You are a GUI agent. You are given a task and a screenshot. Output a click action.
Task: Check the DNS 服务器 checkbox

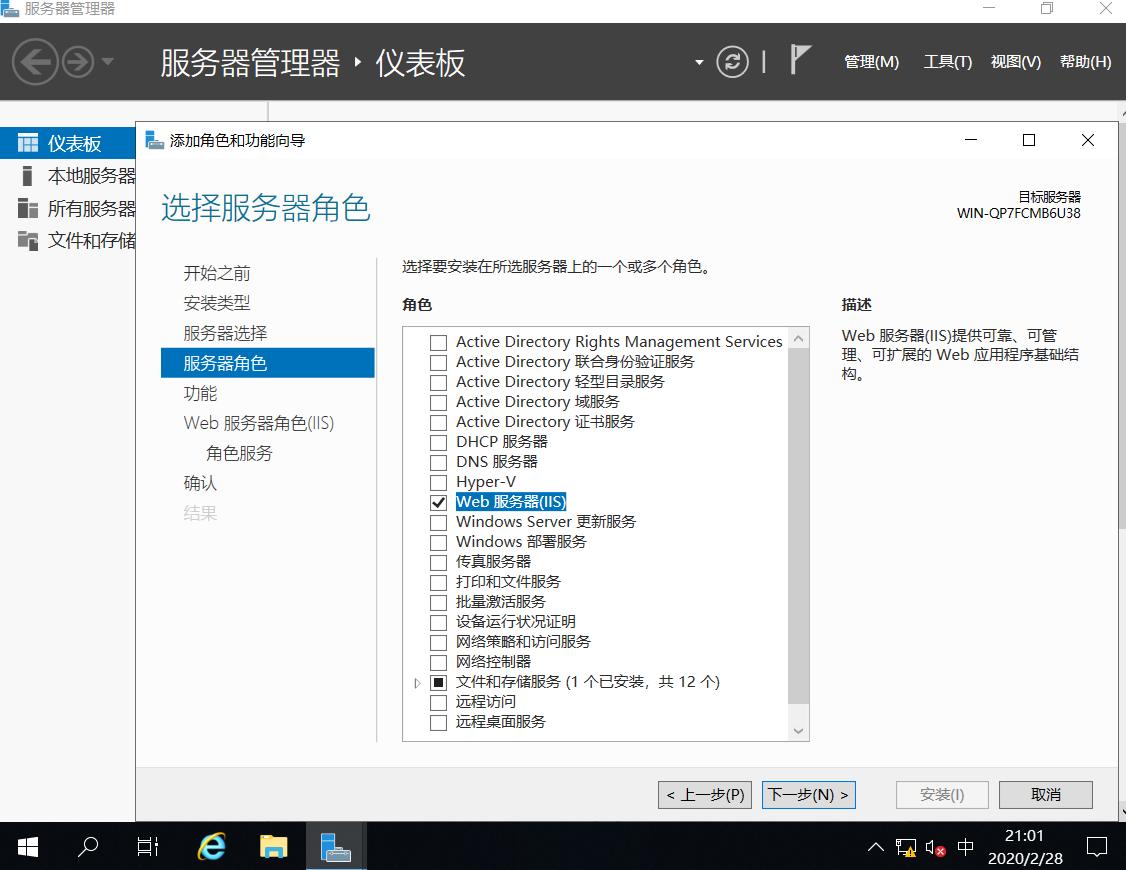(438, 461)
